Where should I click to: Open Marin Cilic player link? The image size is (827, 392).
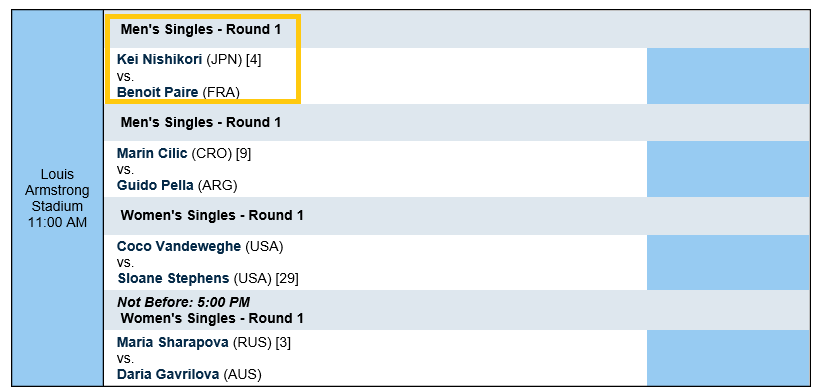(x=152, y=154)
